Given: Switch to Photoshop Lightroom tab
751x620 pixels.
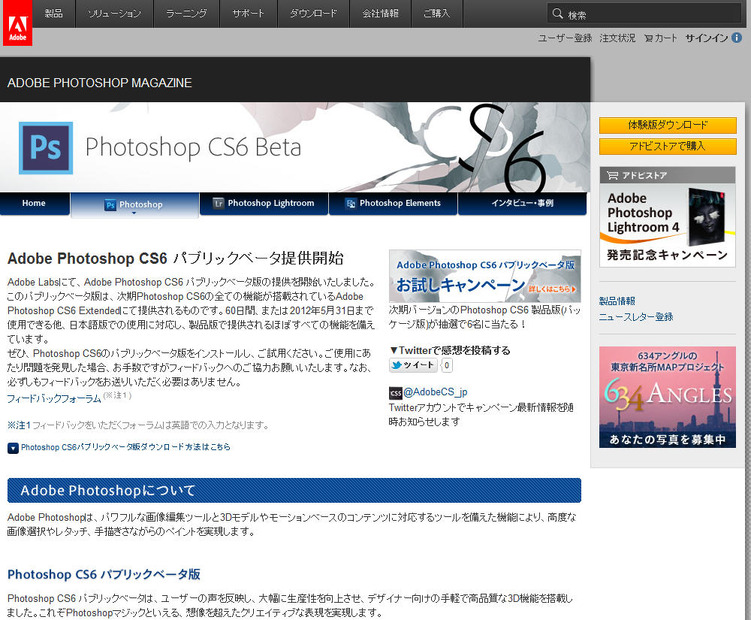Looking at the screenshot, I should pyautogui.click(x=264, y=203).
